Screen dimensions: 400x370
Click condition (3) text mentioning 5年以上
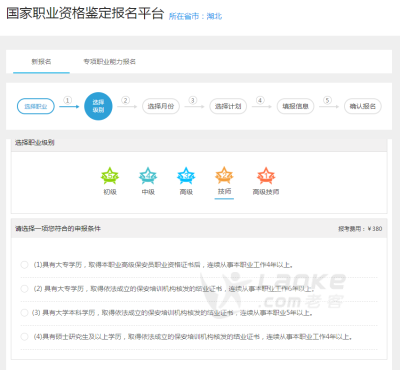coord(172,313)
